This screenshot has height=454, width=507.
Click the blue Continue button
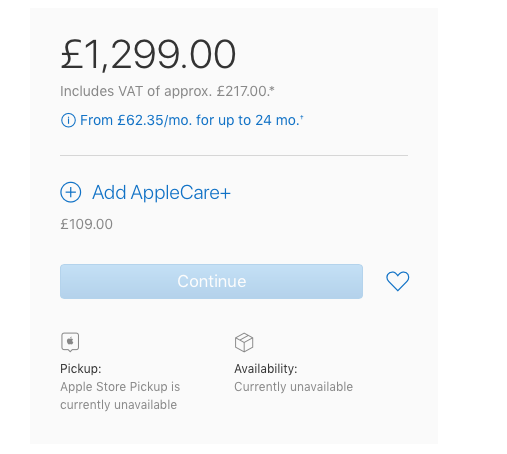click(211, 281)
